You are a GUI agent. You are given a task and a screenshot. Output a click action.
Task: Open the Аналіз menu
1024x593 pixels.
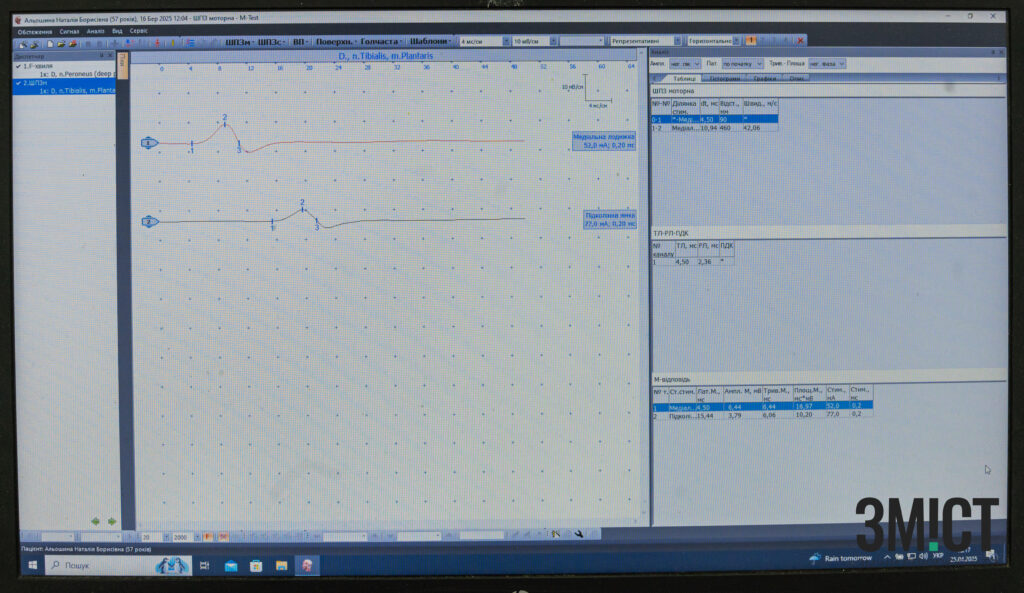tap(95, 31)
